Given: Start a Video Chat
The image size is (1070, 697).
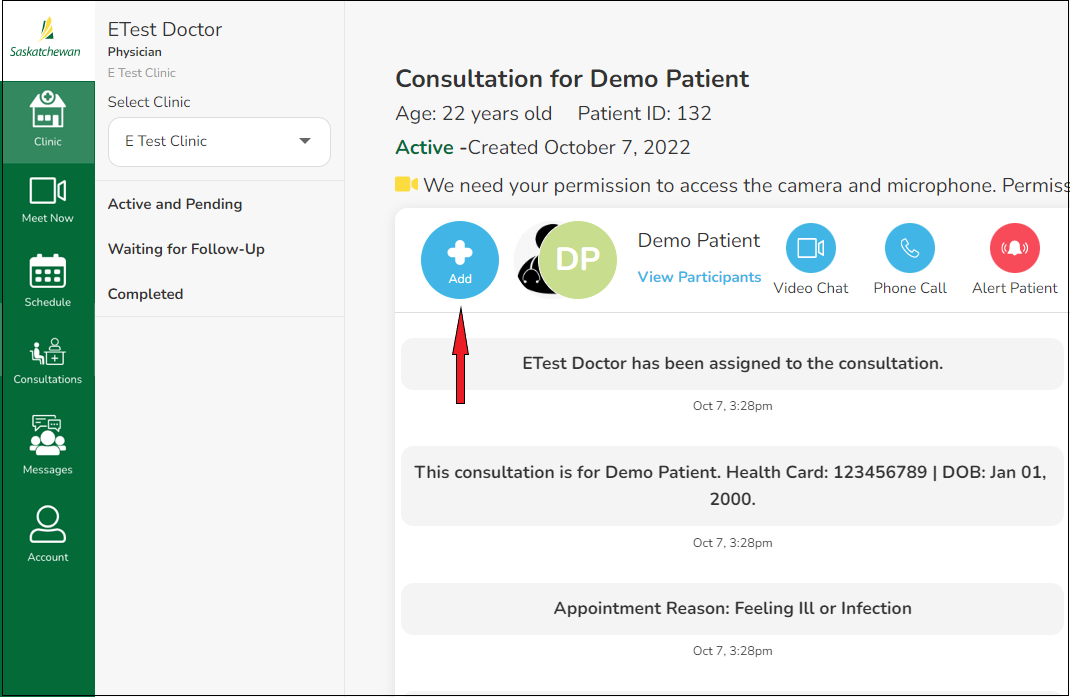Looking at the screenshot, I should click(x=810, y=249).
